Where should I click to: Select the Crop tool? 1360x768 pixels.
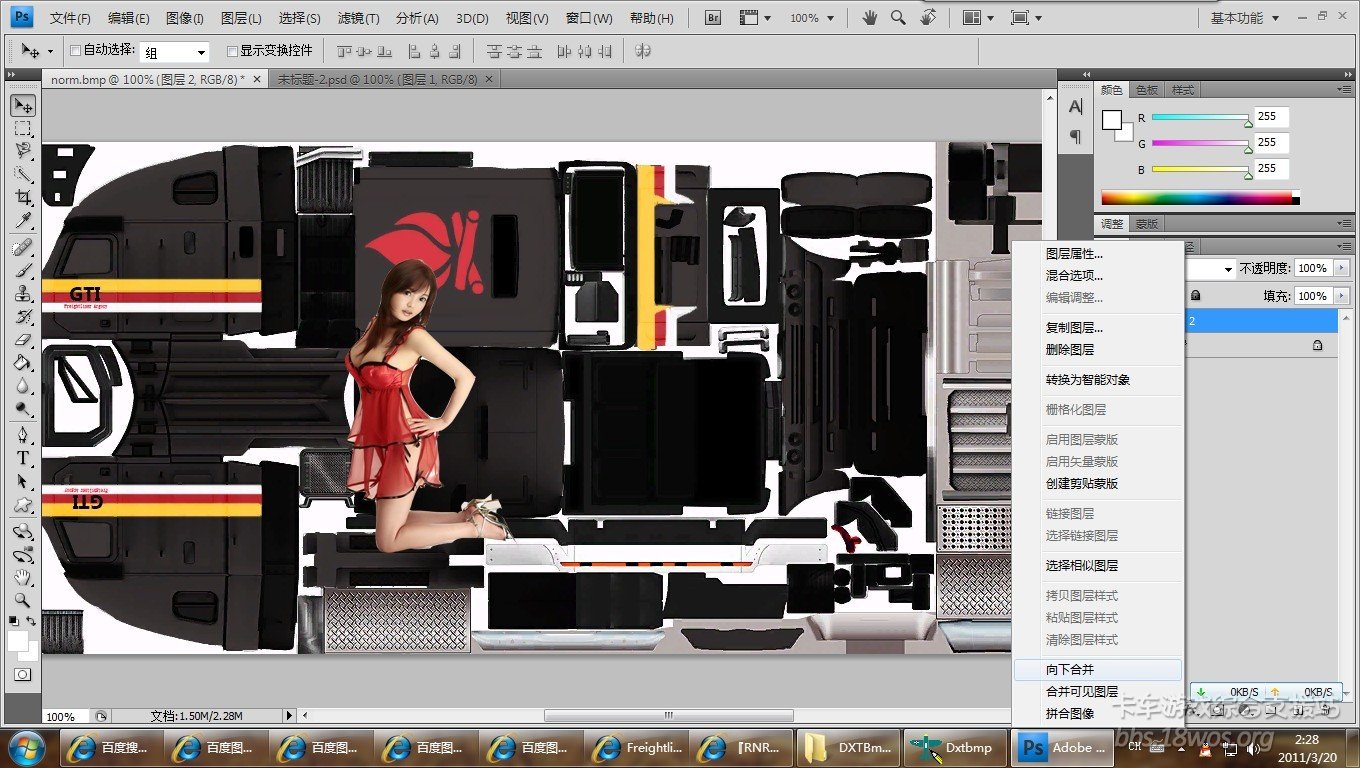(23, 198)
